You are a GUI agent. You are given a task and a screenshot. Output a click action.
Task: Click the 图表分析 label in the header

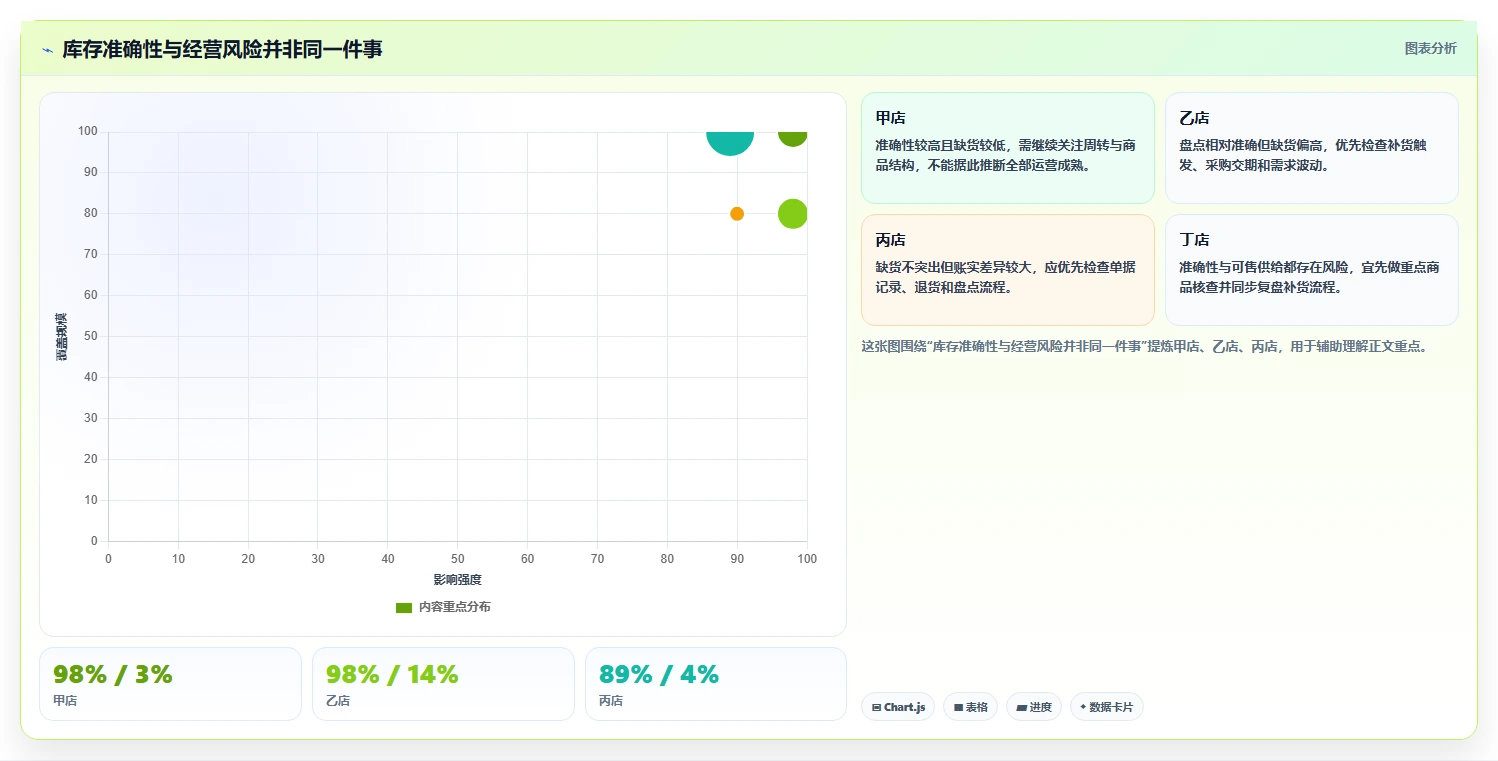pyautogui.click(x=1430, y=48)
